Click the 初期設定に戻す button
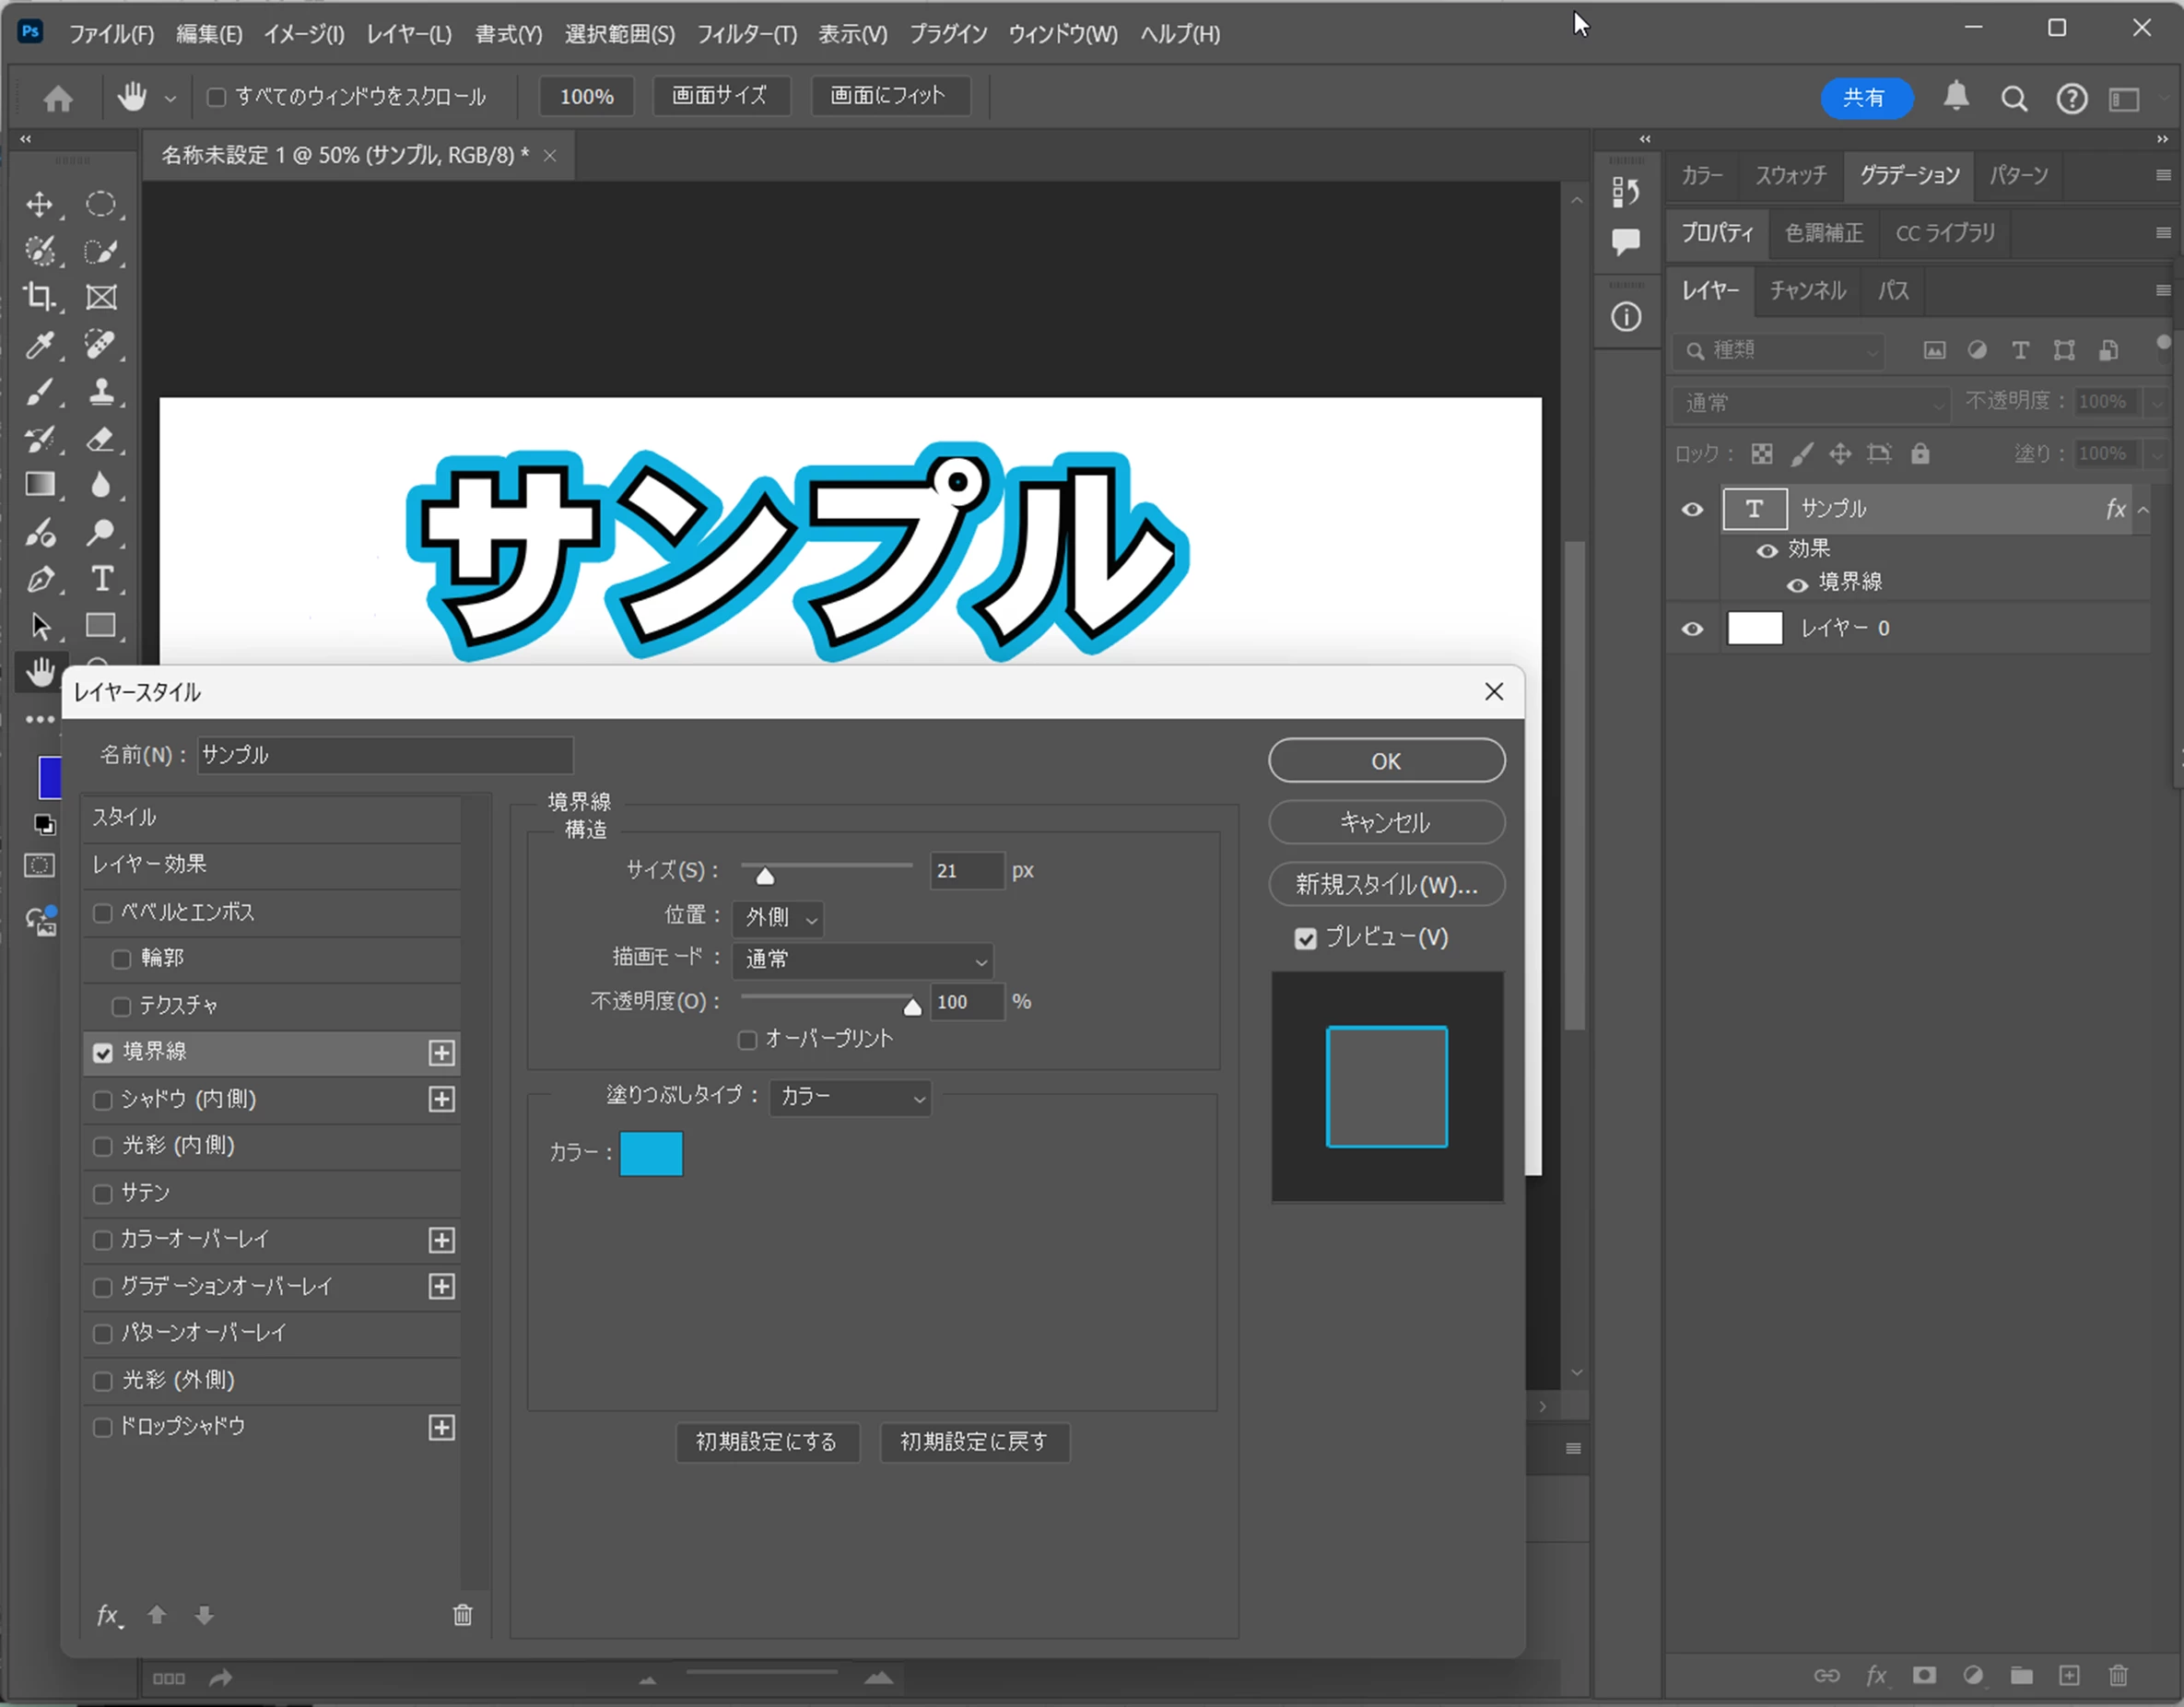 (x=974, y=1442)
